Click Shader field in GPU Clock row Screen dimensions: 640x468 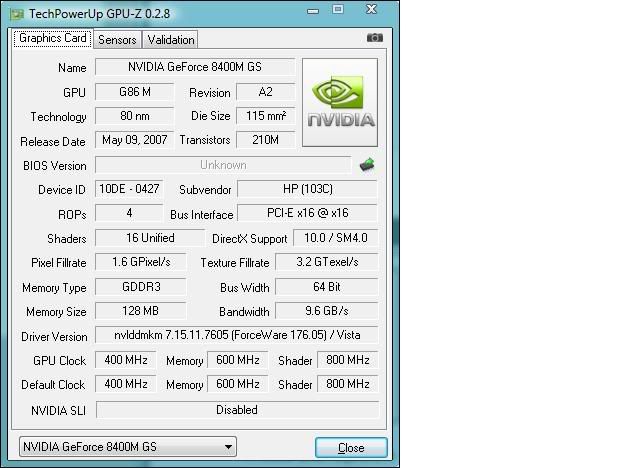[348, 360]
